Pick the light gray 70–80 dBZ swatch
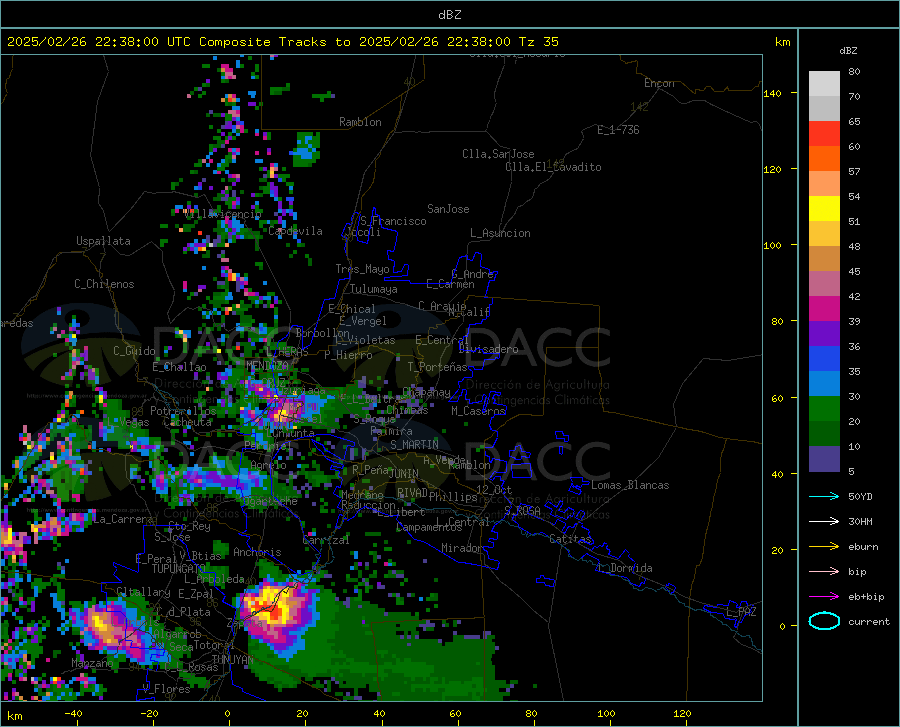The width and height of the screenshot is (900, 727). [x=824, y=84]
